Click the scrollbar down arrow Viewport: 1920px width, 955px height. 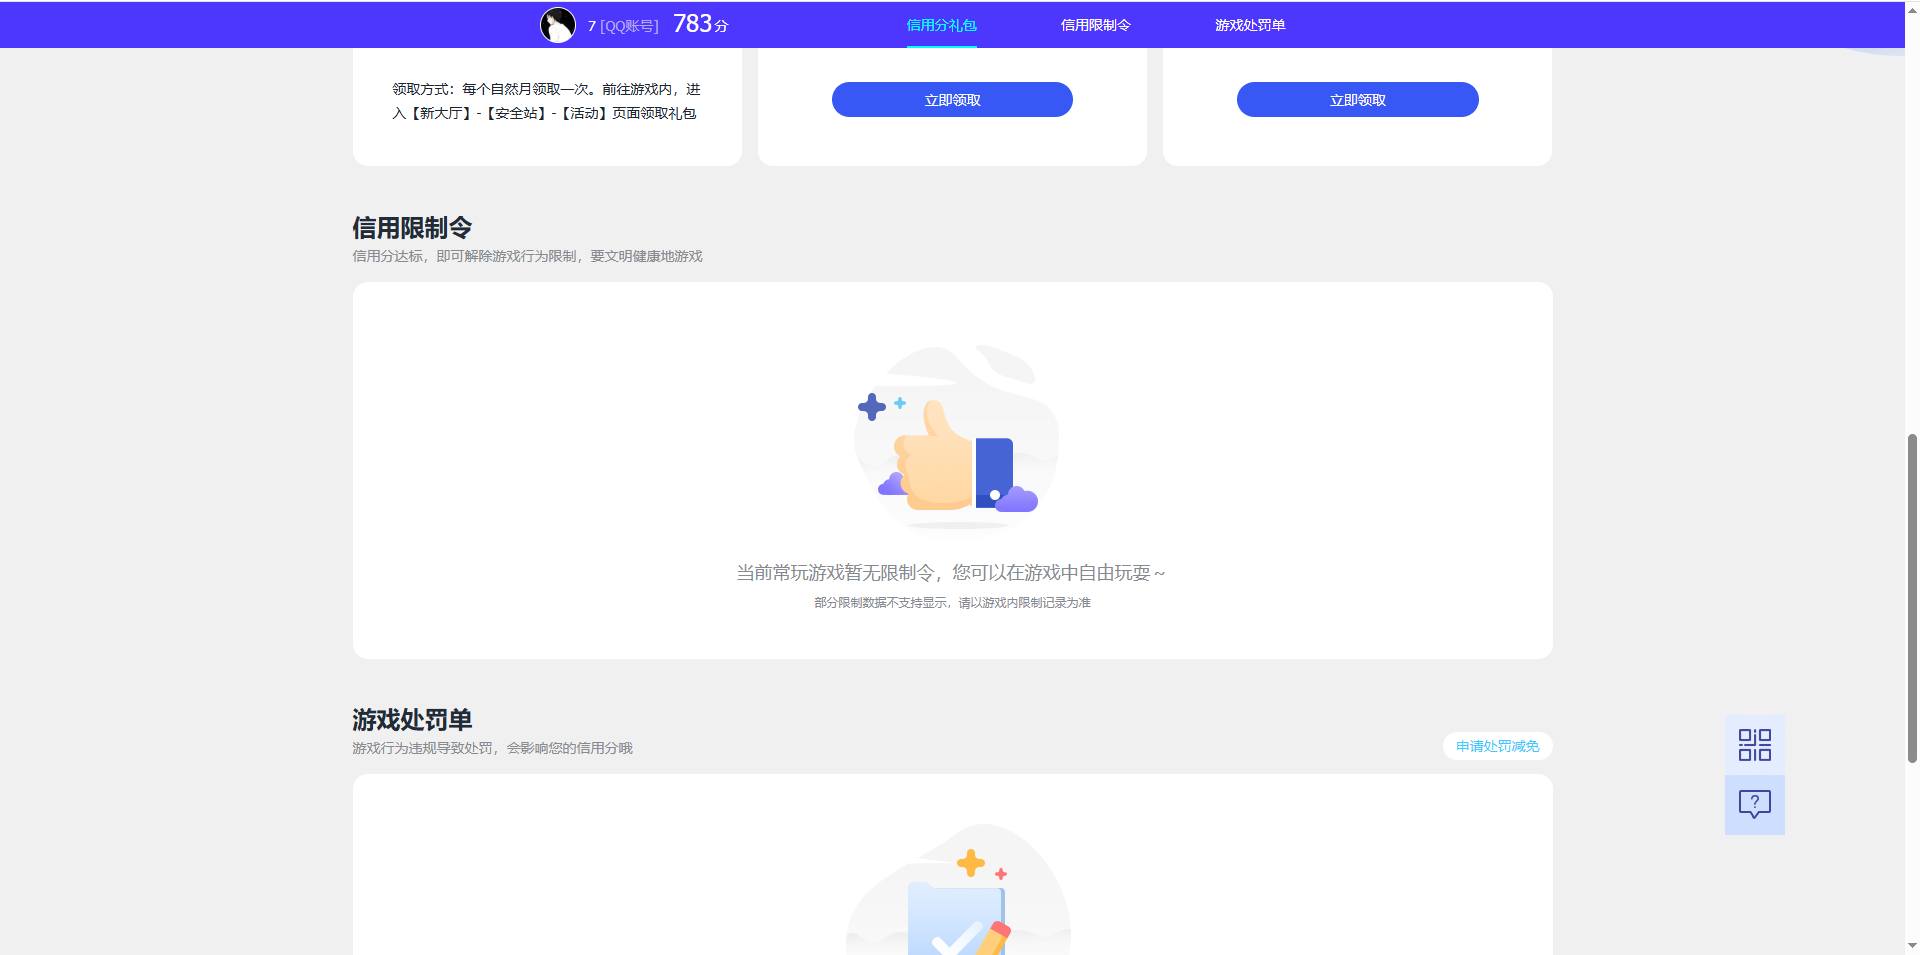click(1912, 945)
